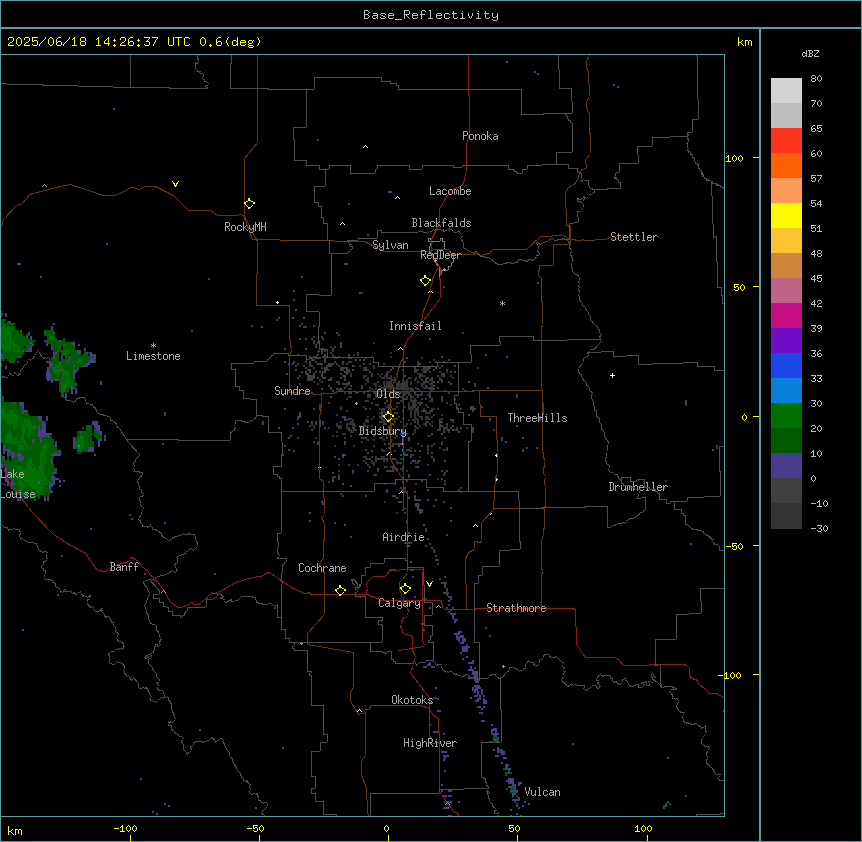Select the yellow diamond marker beside Cochrane
This screenshot has width=862, height=842.
pos(340,590)
